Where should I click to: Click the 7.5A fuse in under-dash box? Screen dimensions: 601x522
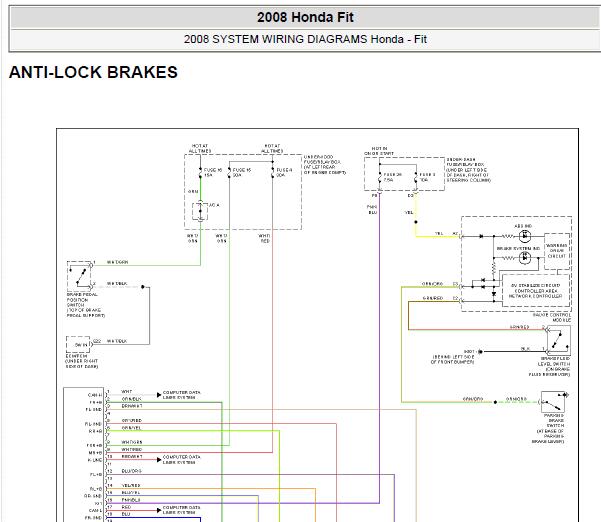[x=379, y=177]
